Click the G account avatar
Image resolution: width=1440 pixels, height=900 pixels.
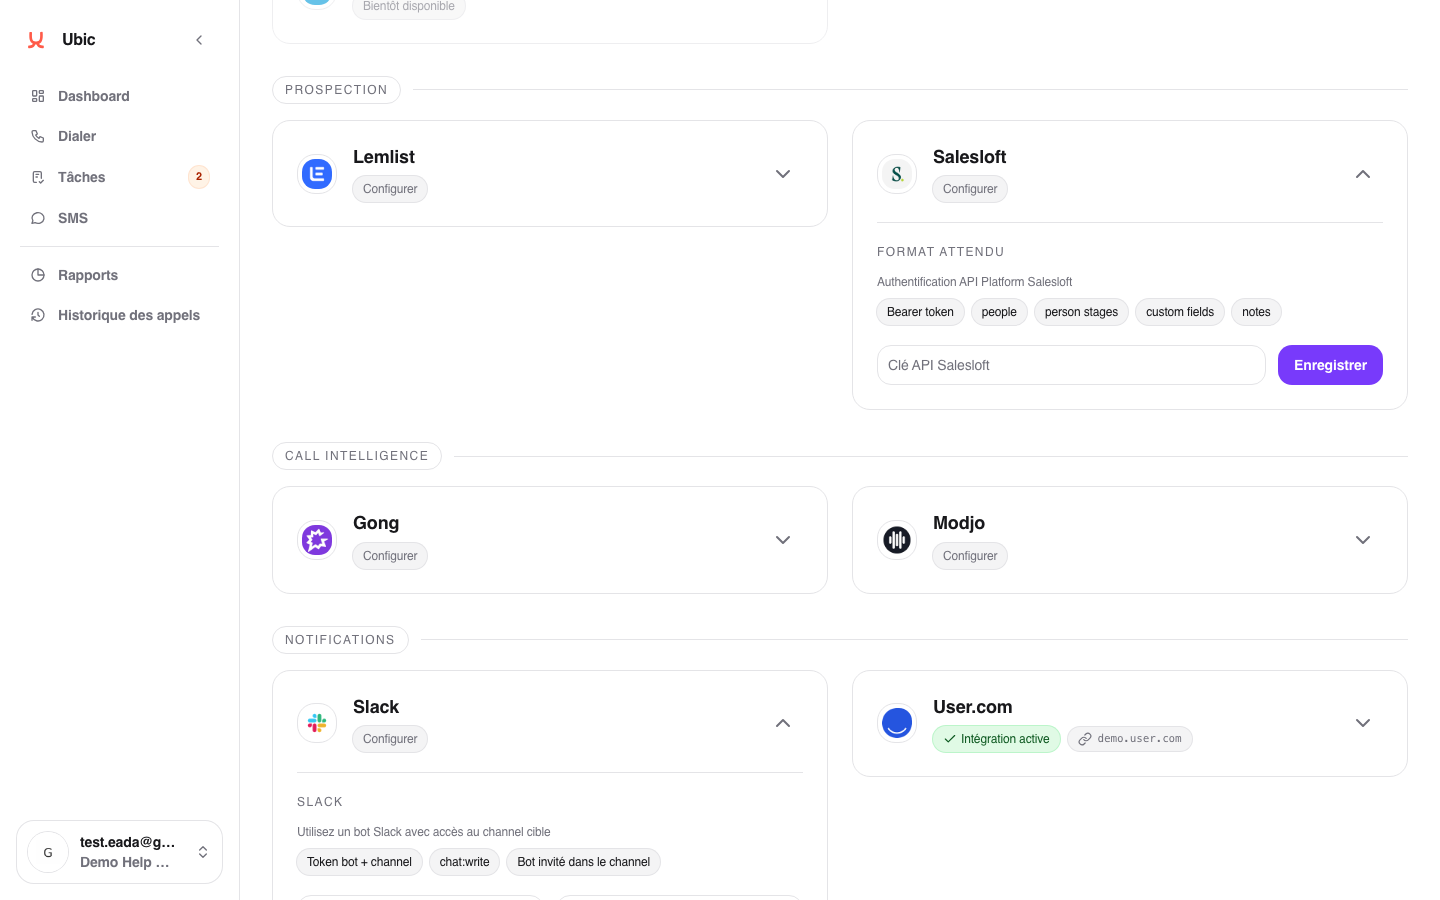pyautogui.click(x=48, y=853)
